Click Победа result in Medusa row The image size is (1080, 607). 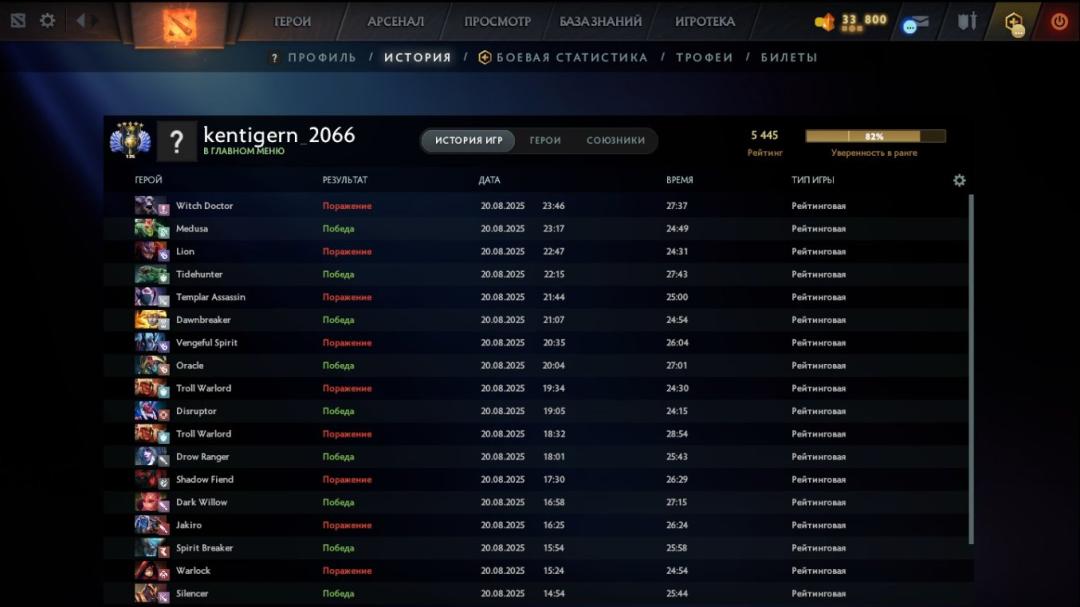[x=338, y=229]
